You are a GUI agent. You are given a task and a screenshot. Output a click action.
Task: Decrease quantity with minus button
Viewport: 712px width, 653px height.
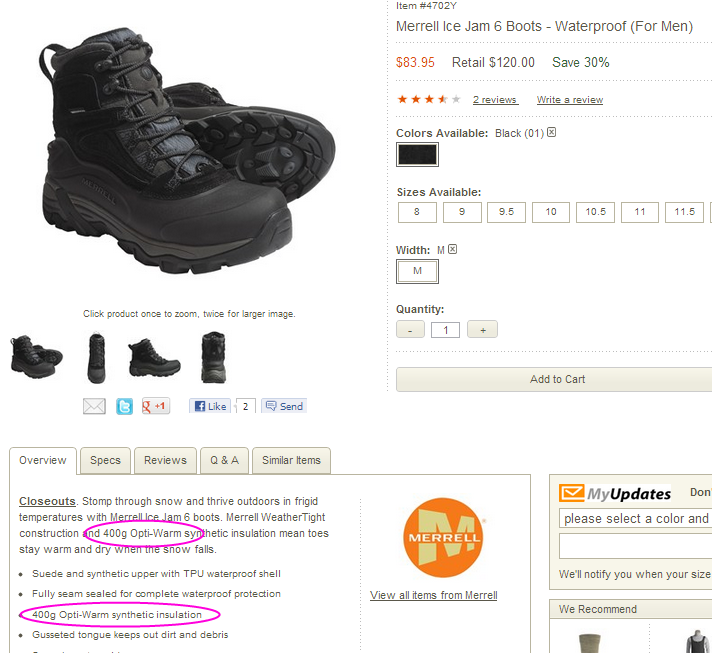[410, 330]
